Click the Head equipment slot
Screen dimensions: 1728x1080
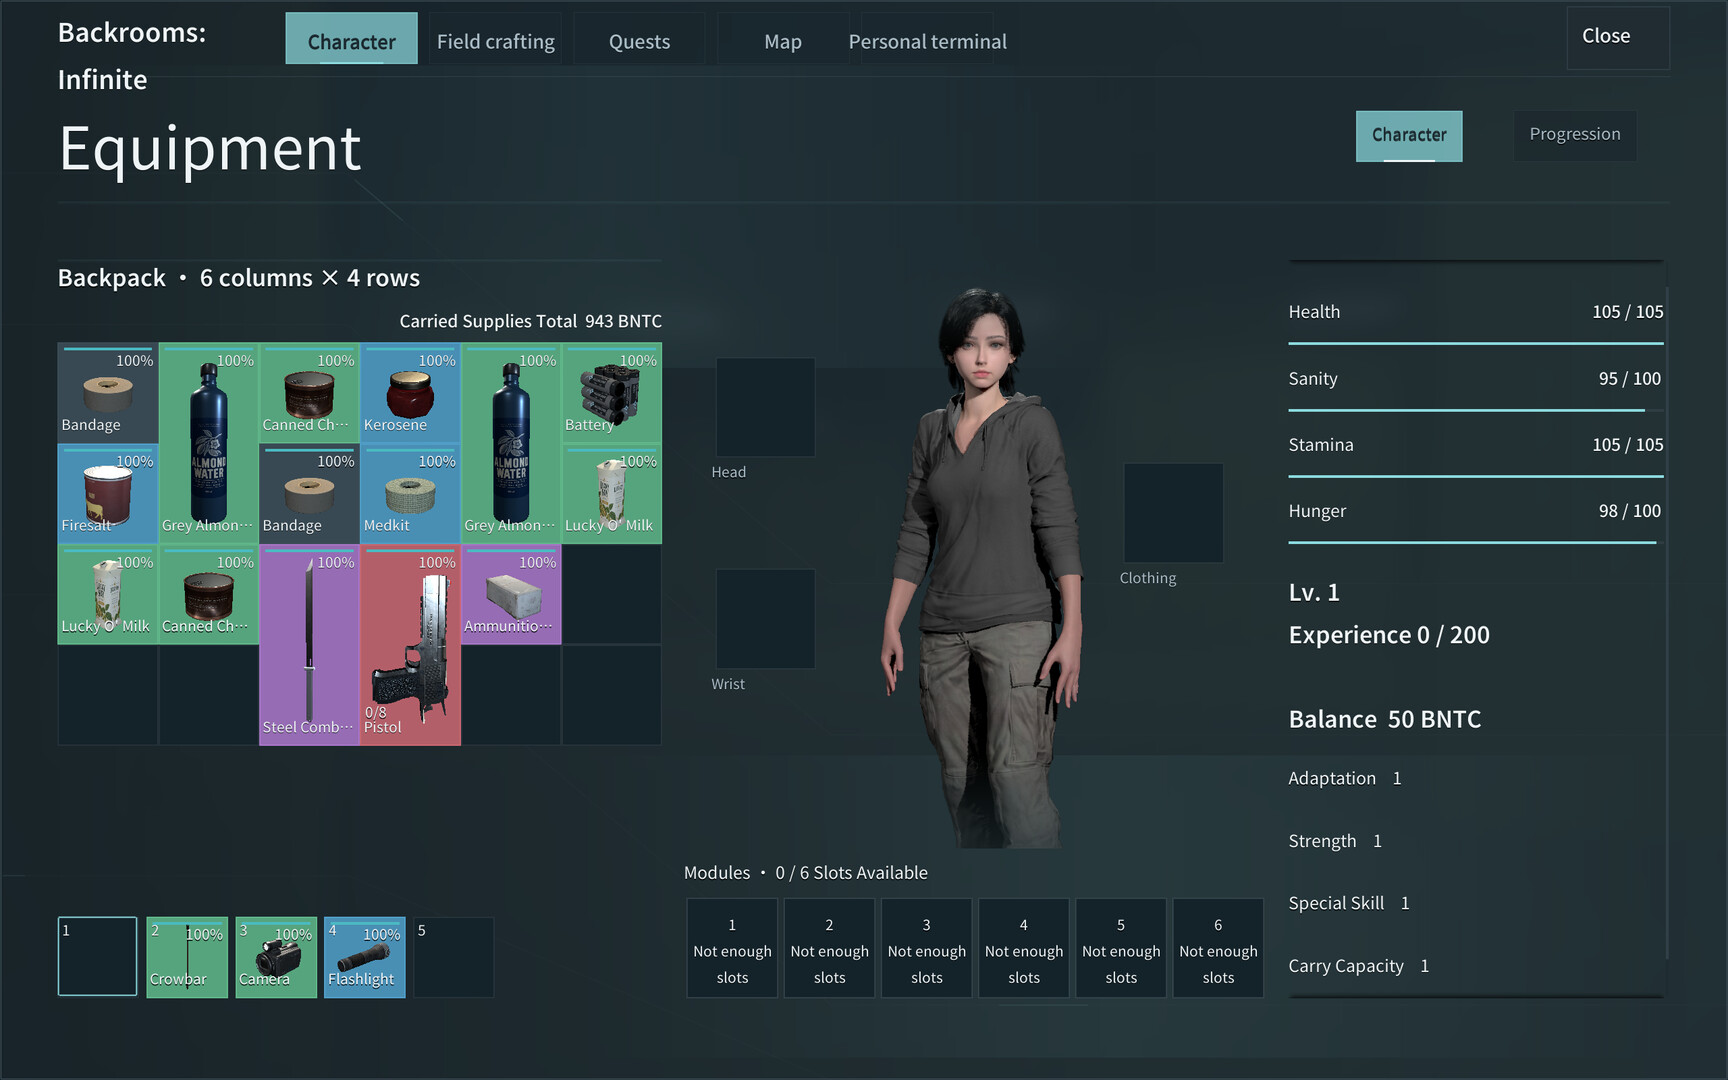pyautogui.click(x=765, y=407)
